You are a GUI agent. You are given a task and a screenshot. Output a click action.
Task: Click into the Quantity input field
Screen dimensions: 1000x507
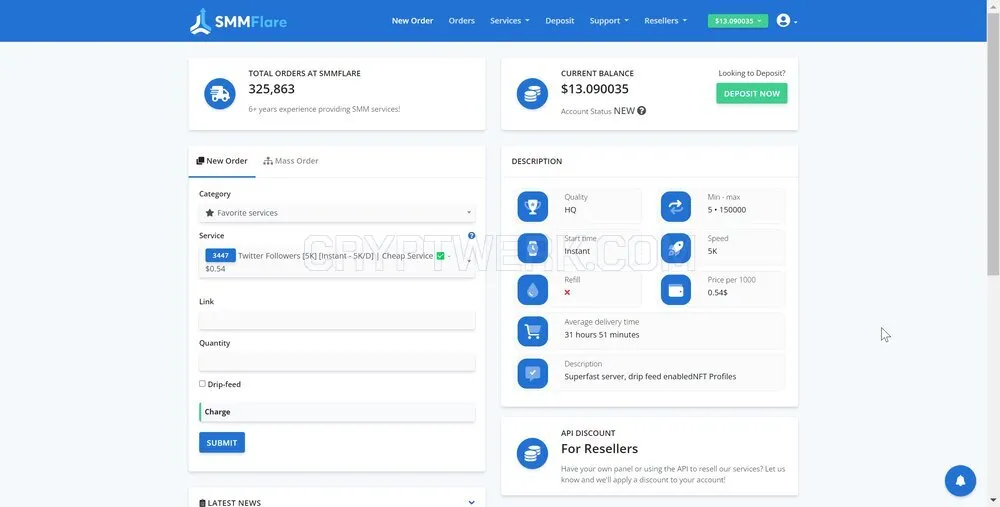click(x=337, y=362)
